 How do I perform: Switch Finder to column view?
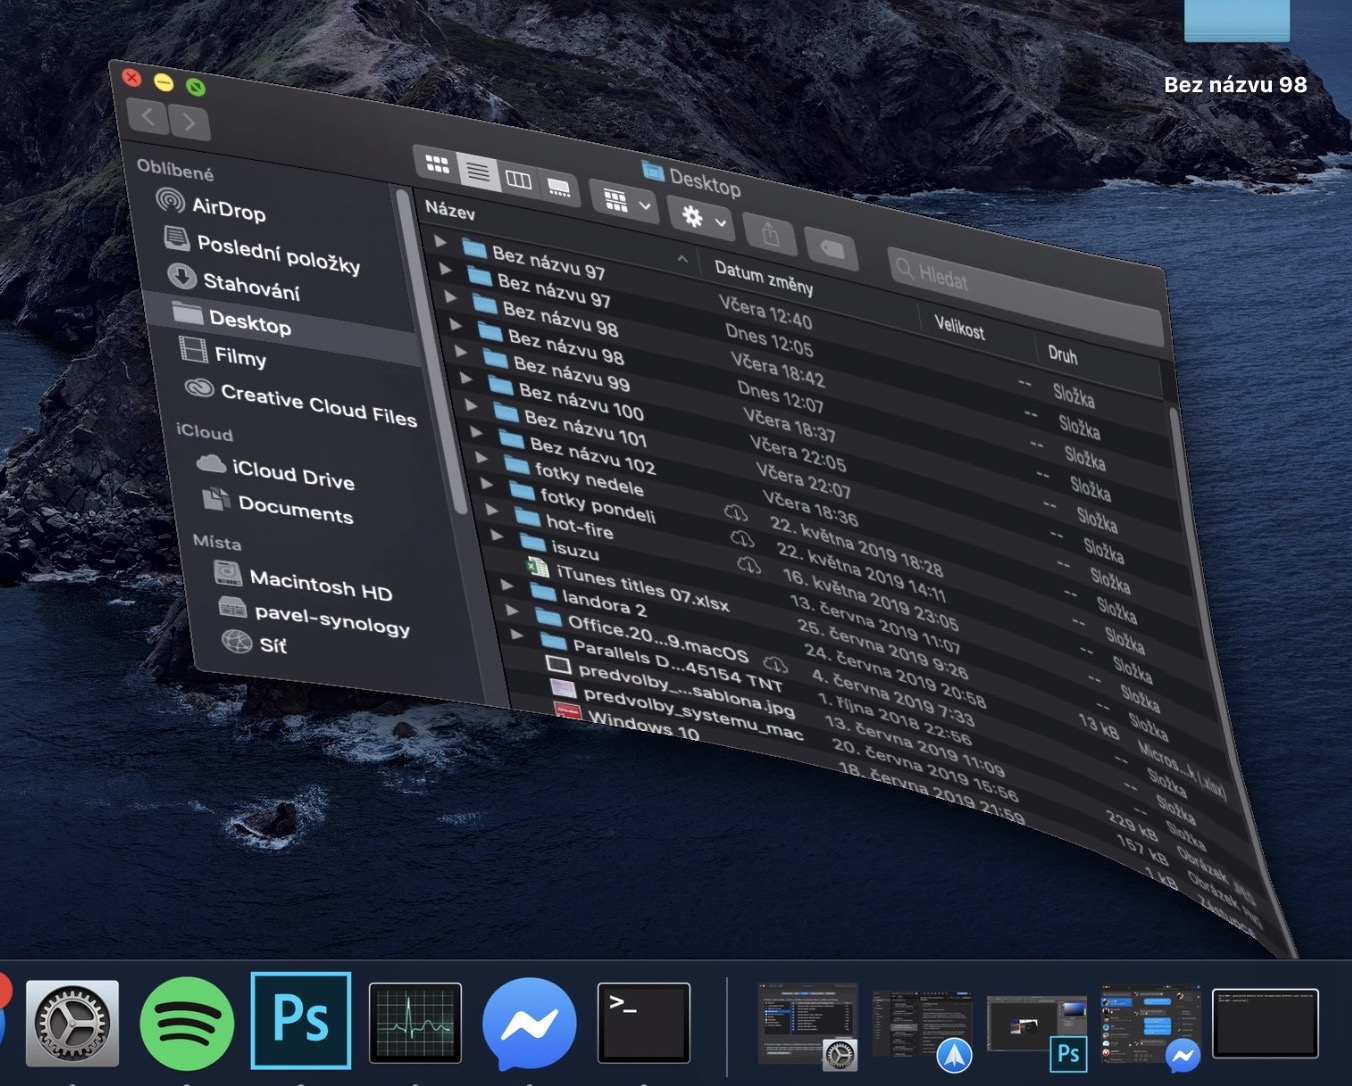(518, 180)
